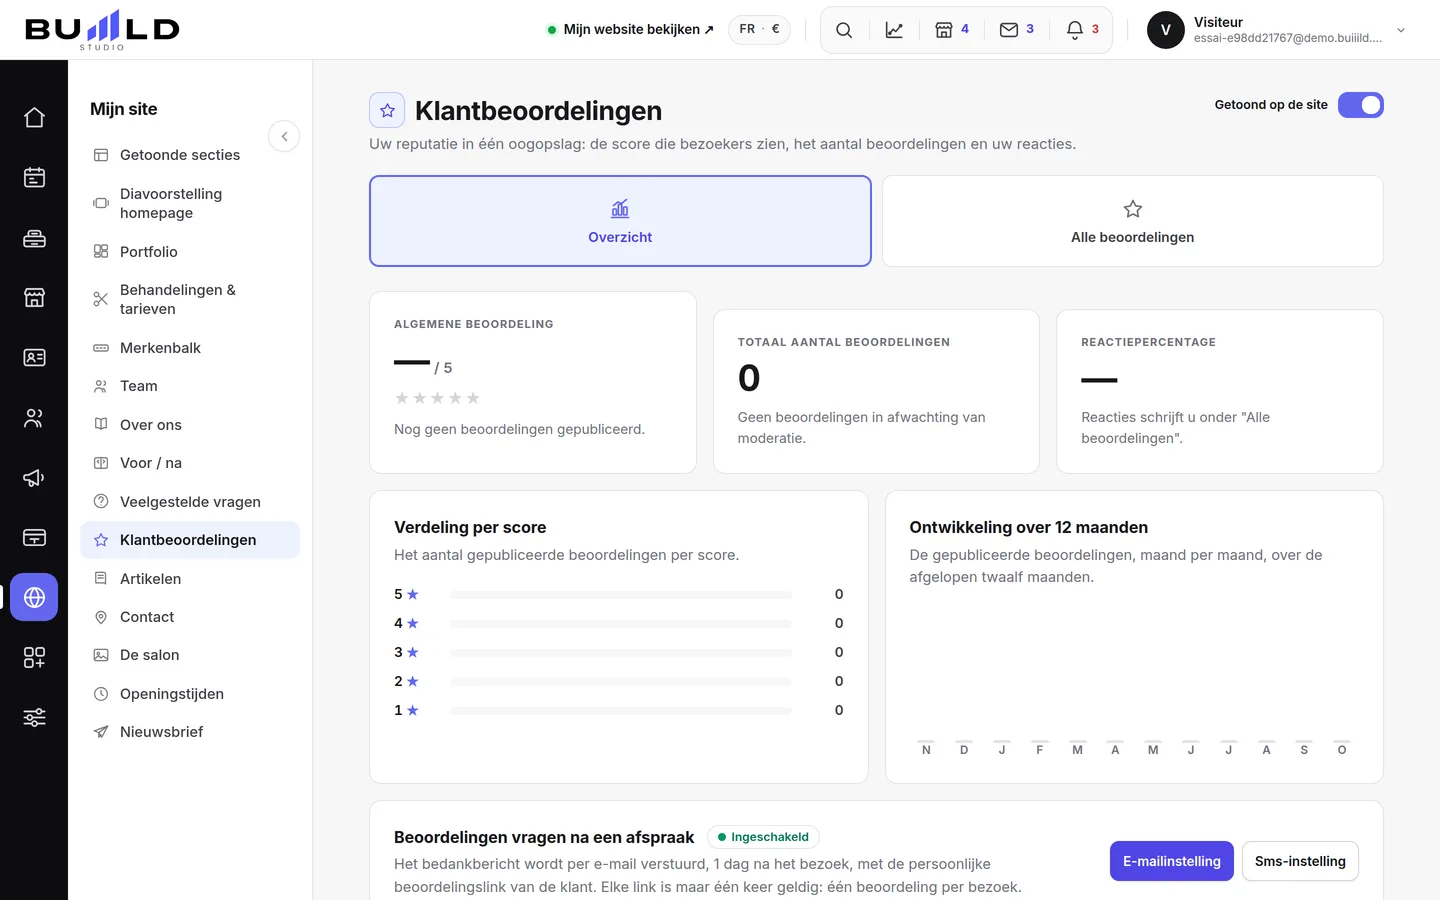This screenshot has width=1440, height=900.
Task: Expand the Visiteur account dropdown
Action: pos(1401,30)
